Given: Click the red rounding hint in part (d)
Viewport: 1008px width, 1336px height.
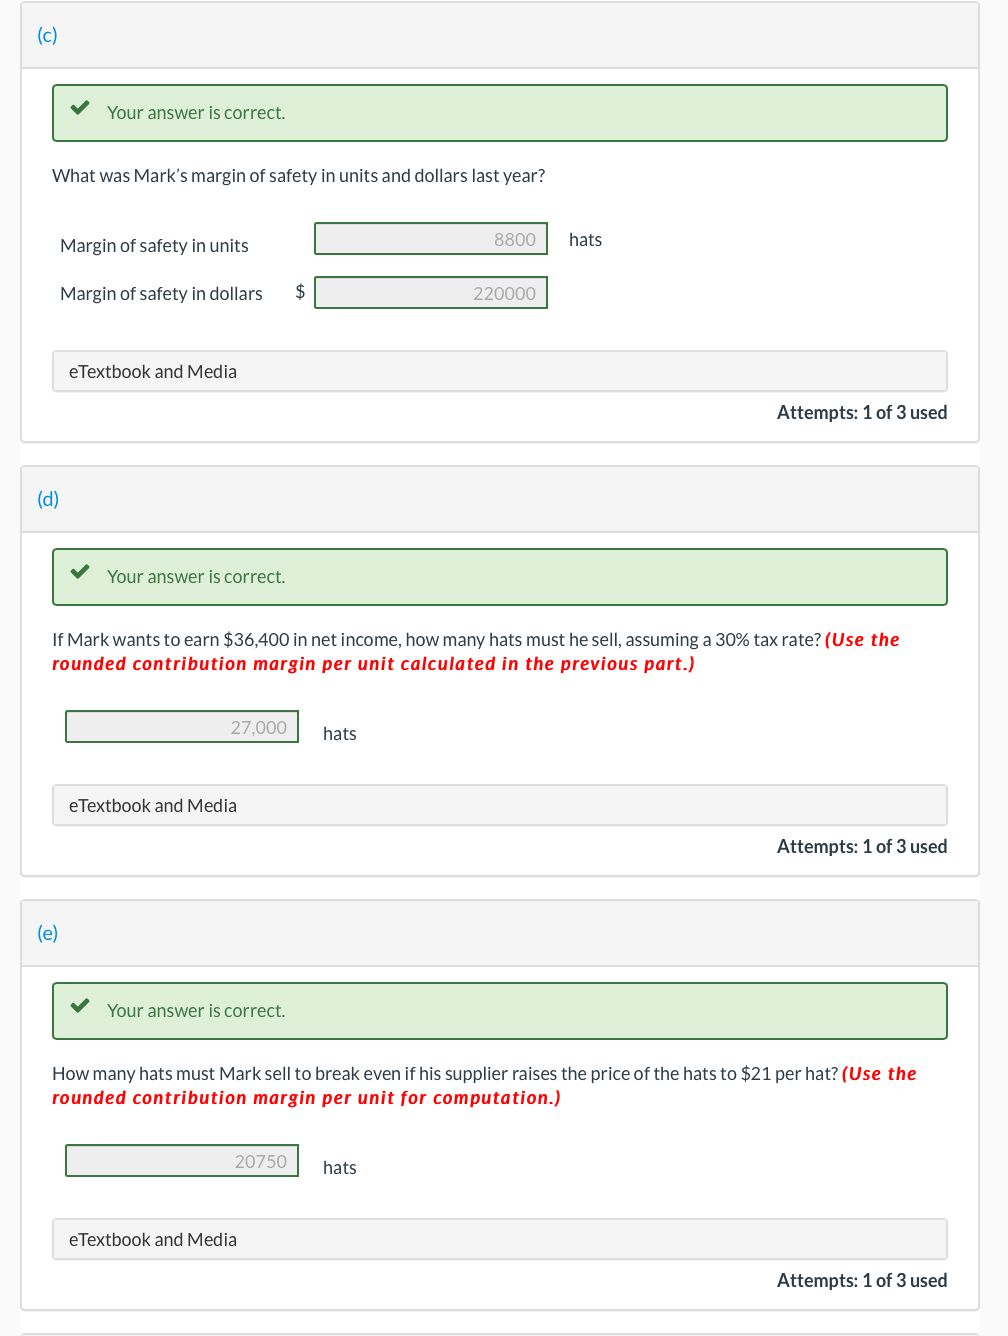Looking at the screenshot, I should coord(373,664).
